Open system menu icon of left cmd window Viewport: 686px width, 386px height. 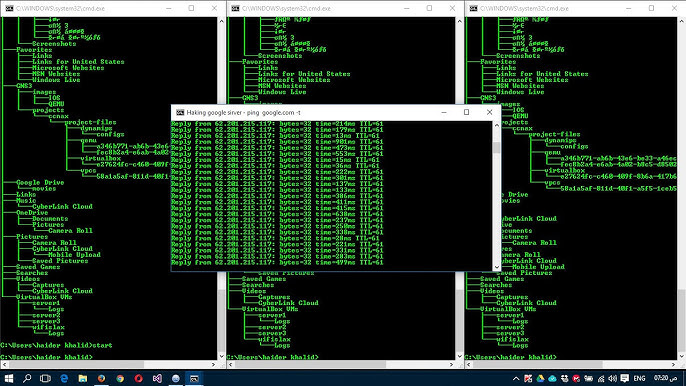coord(9,8)
